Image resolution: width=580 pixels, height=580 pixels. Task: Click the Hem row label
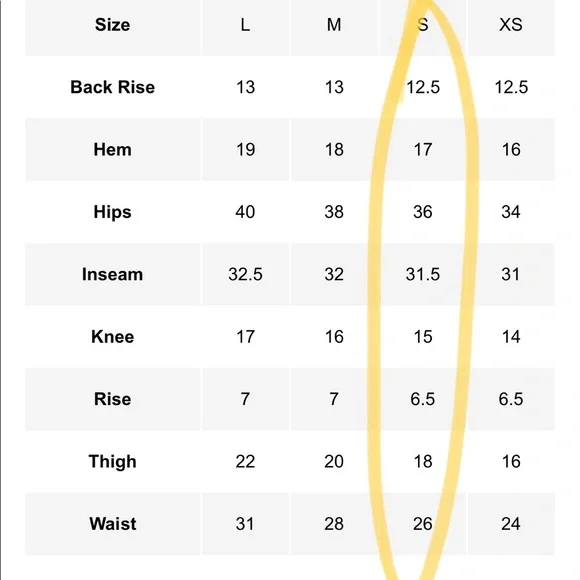pyautogui.click(x=112, y=150)
